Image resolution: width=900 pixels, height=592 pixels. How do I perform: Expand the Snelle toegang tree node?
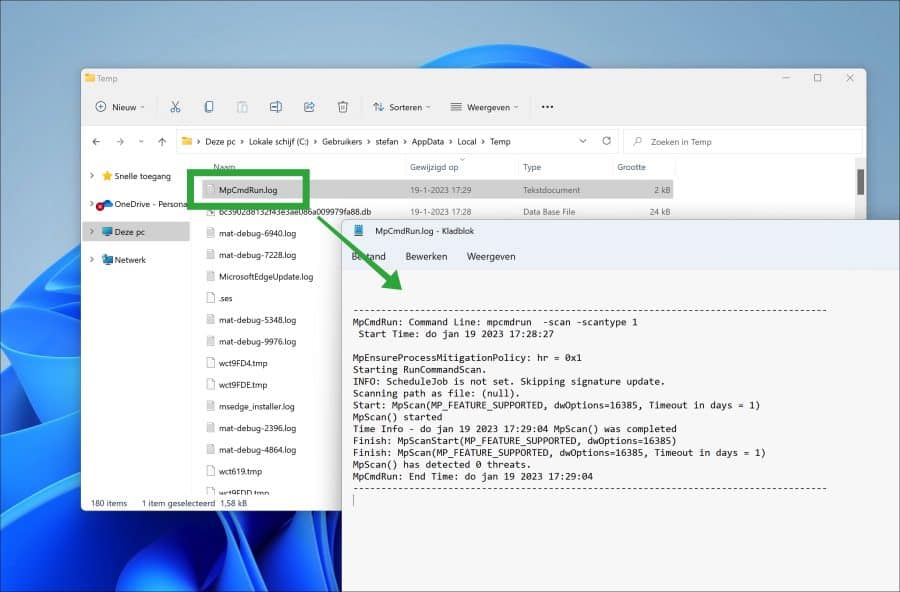[x=92, y=176]
